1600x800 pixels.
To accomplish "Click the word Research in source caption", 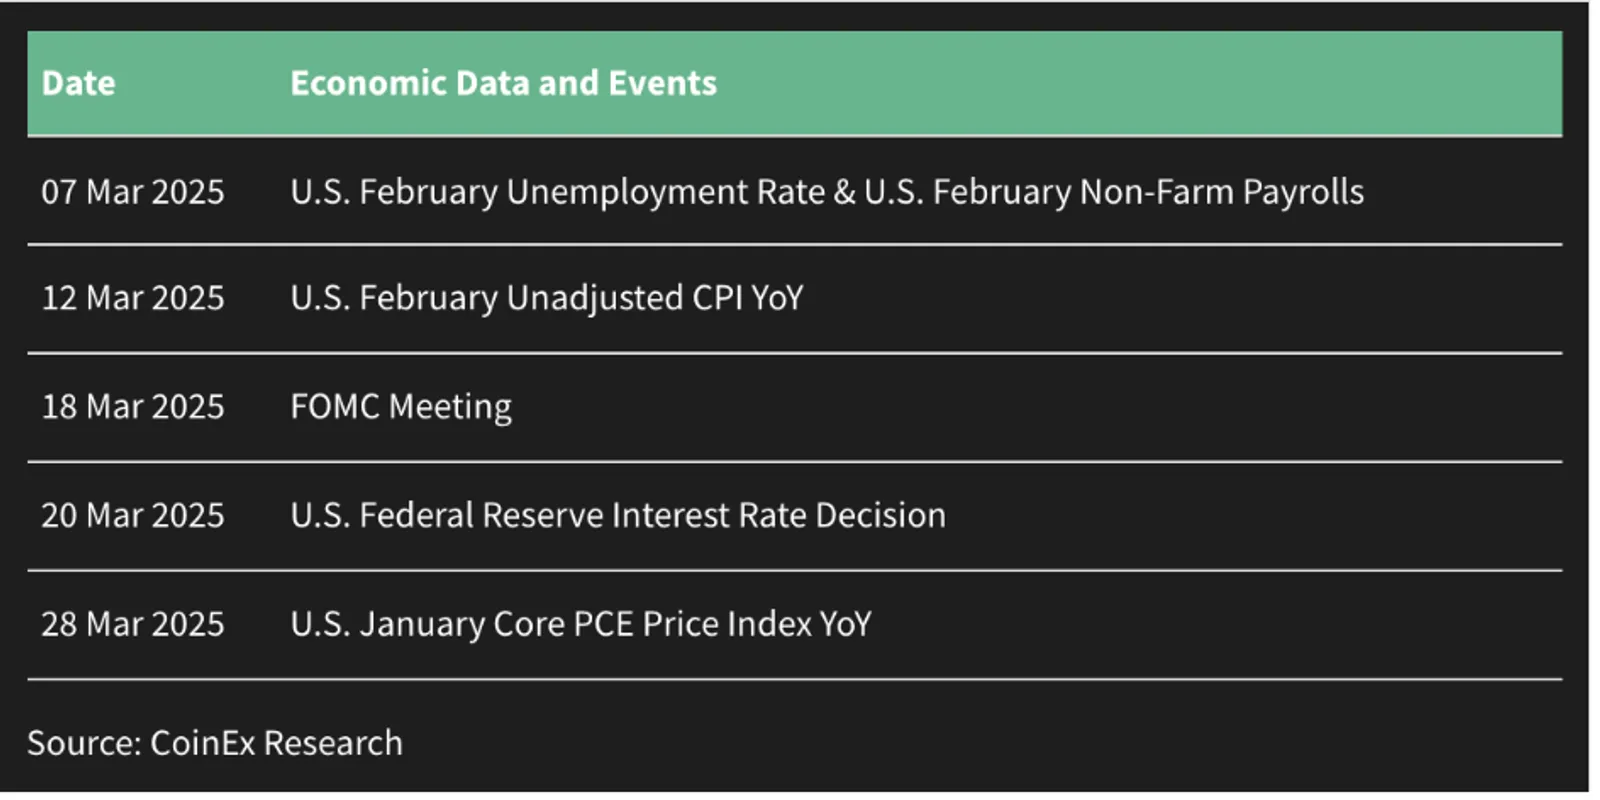I will pos(333,743).
